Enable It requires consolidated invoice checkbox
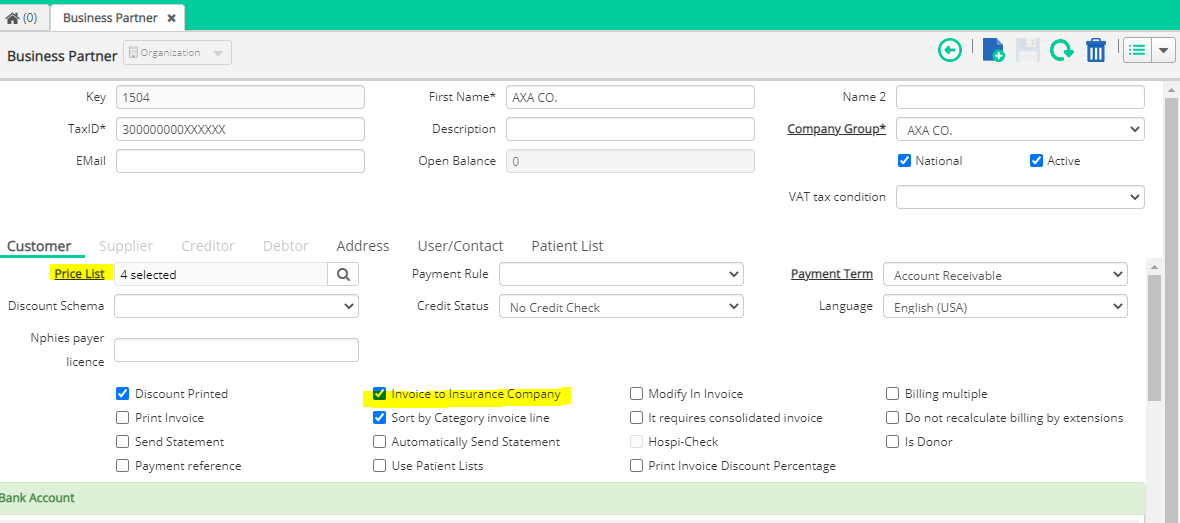This screenshot has width=1180, height=523. (637, 418)
